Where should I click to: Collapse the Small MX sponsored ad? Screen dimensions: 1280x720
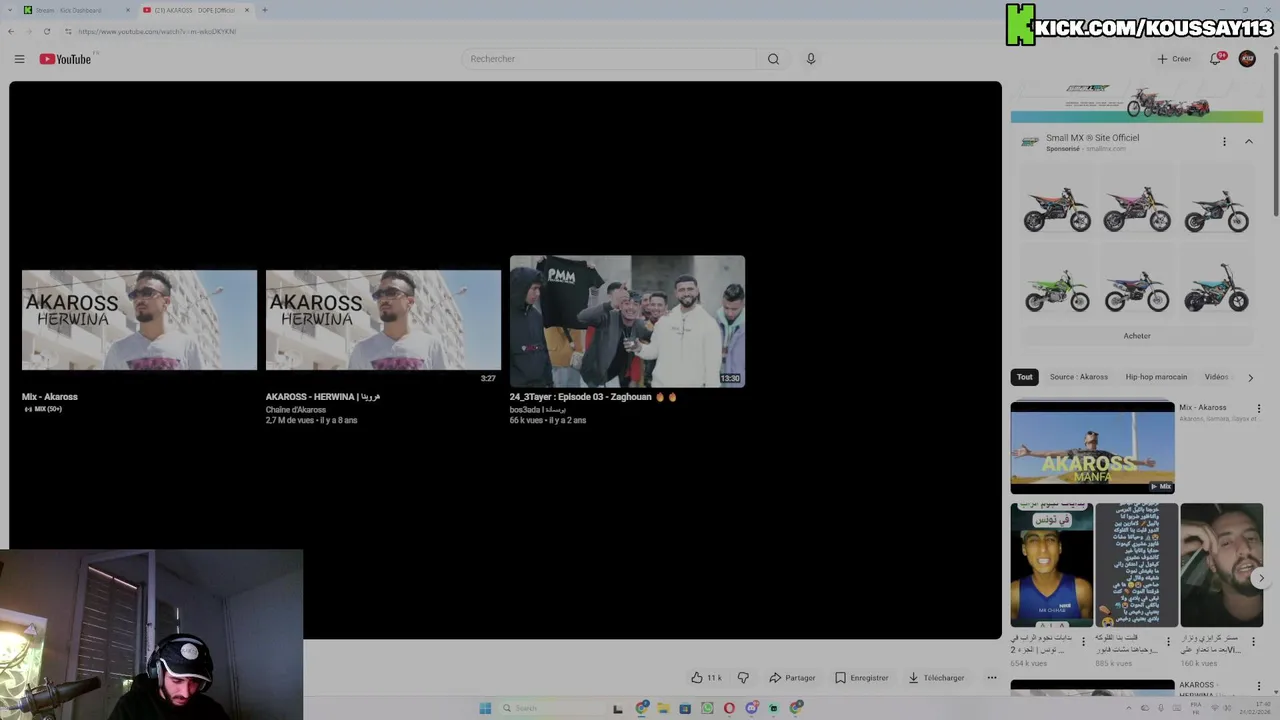(x=1249, y=142)
